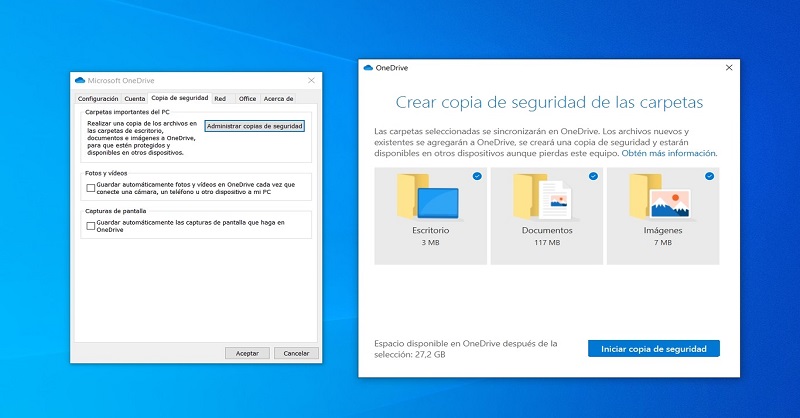Click the Escritorio folder icon
The width and height of the screenshot is (800, 418).
(x=428, y=196)
